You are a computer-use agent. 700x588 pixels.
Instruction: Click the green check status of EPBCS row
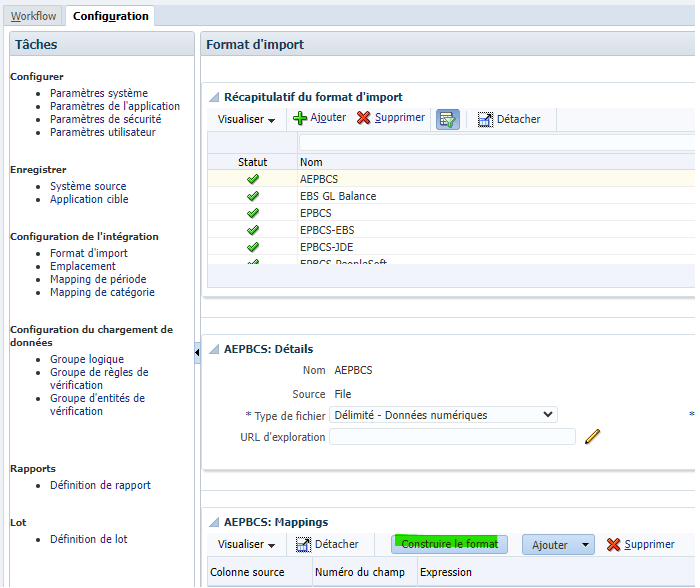pos(253,213)
